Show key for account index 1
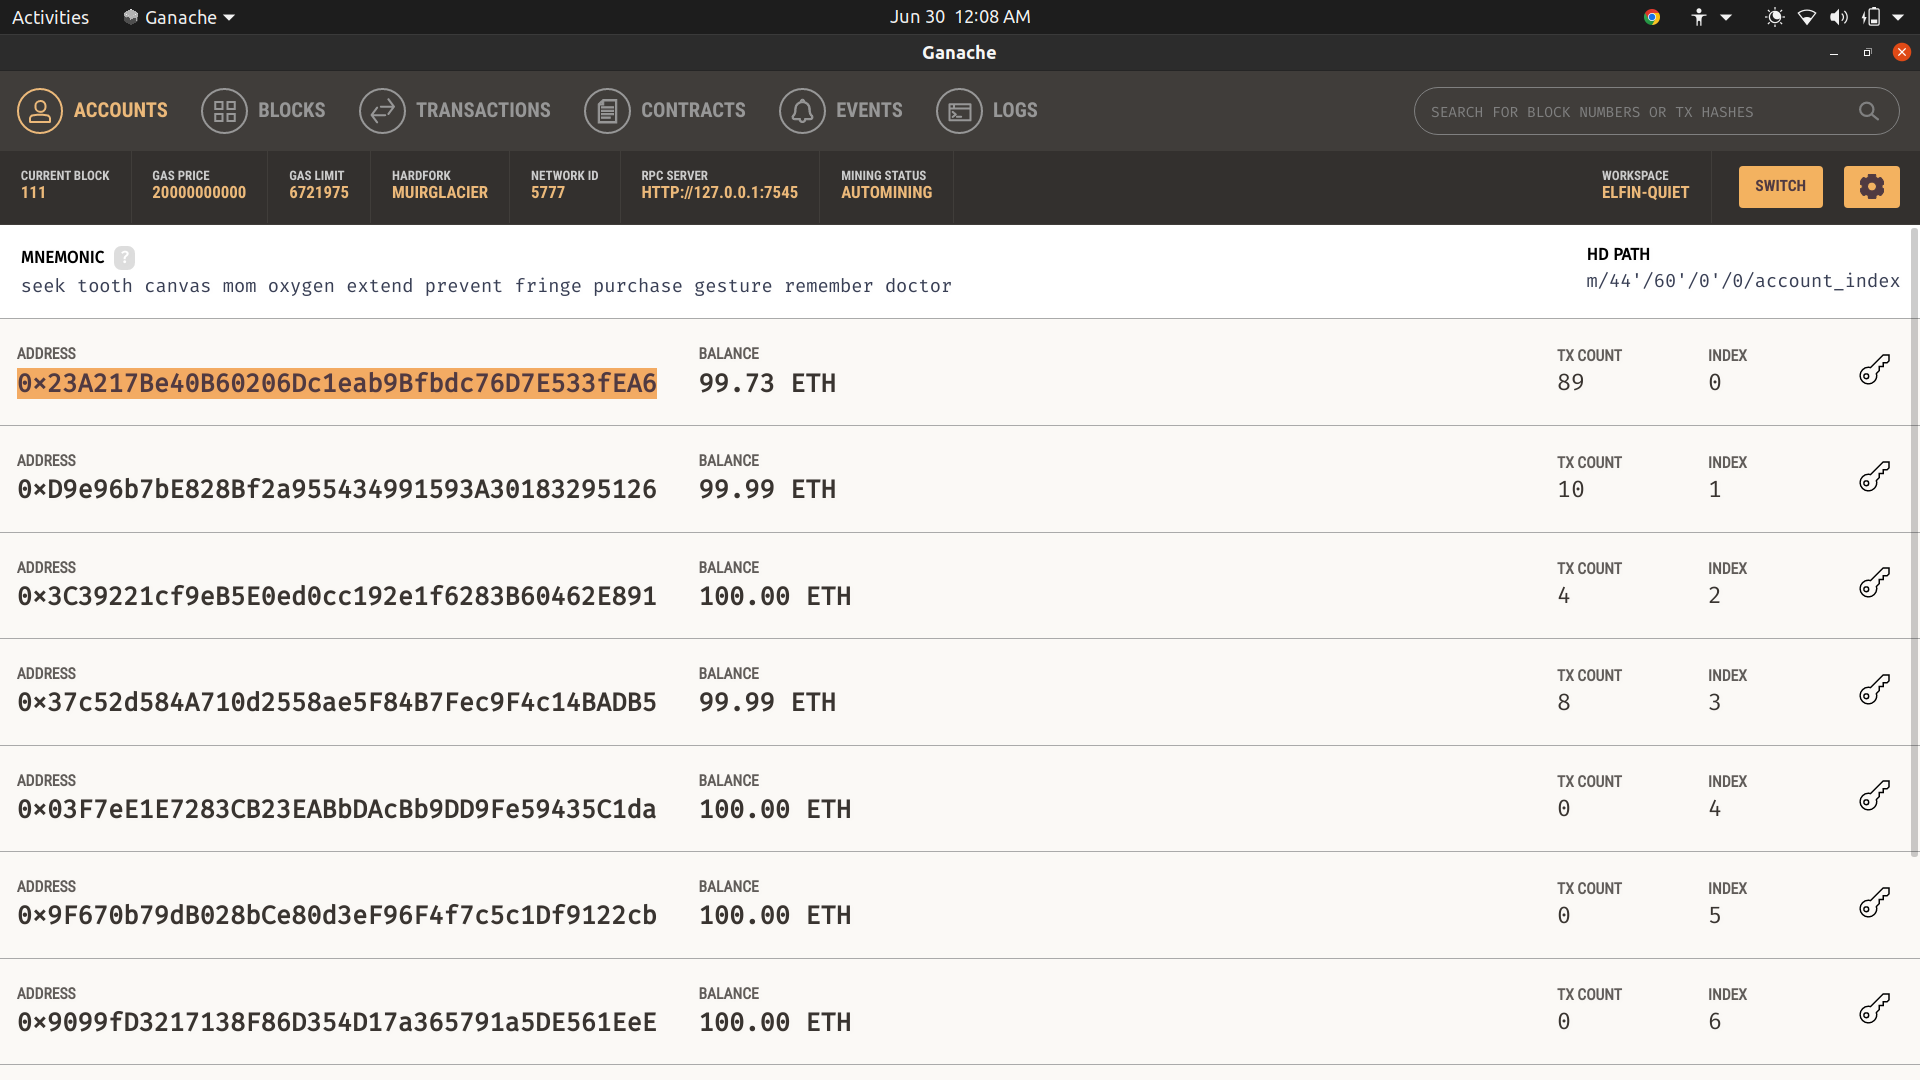The height and width of the screenshot is (1080, 1920). click(x=1874, y=477)
